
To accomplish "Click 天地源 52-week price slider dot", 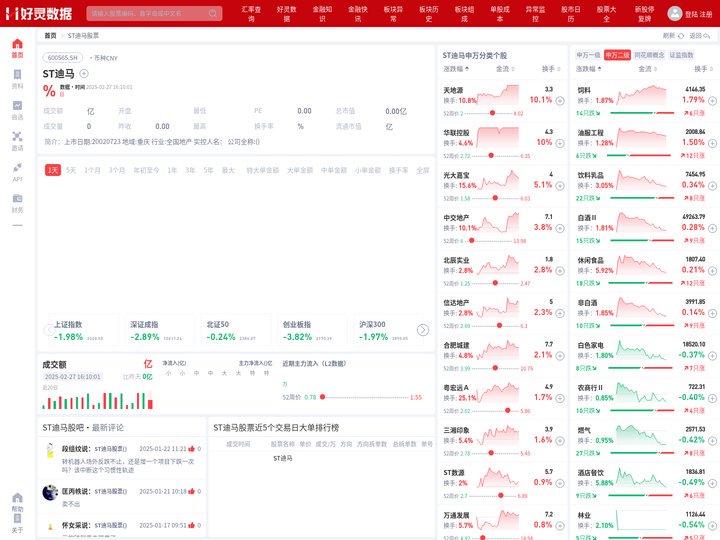I will tap(492, 113).
